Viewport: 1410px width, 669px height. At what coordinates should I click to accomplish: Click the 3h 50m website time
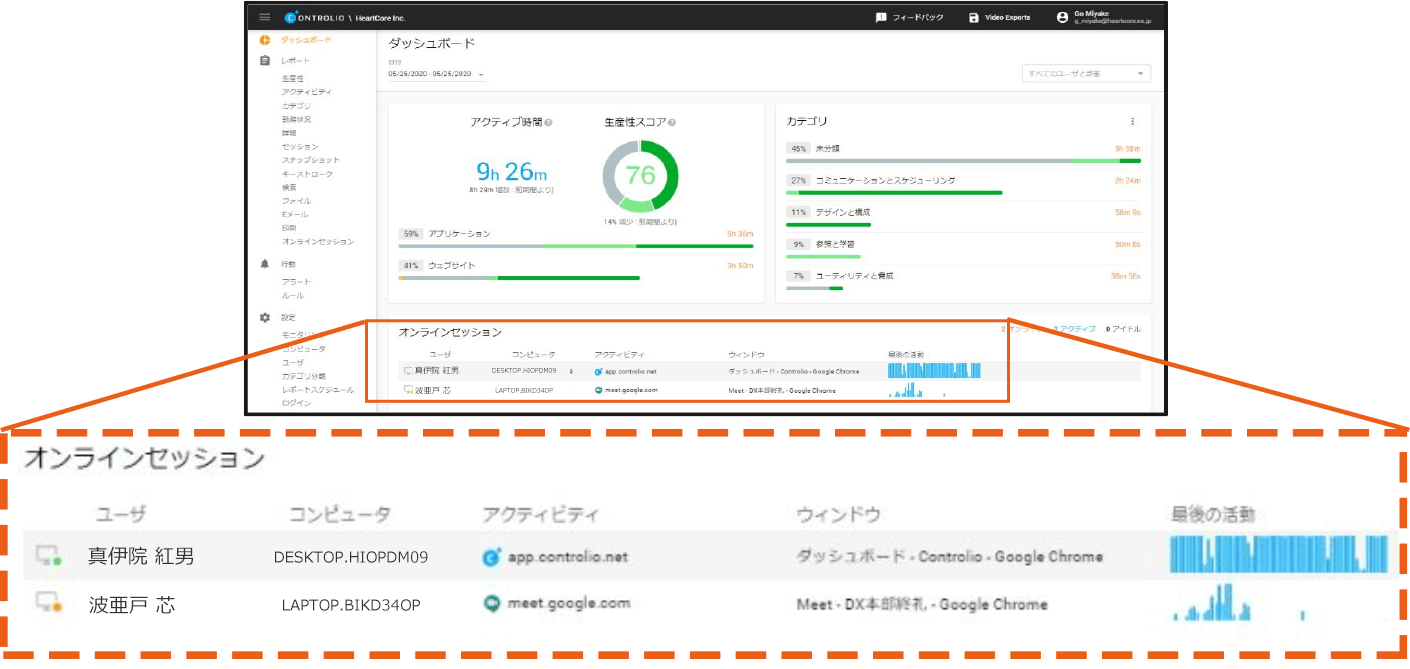tap(739, 266)
